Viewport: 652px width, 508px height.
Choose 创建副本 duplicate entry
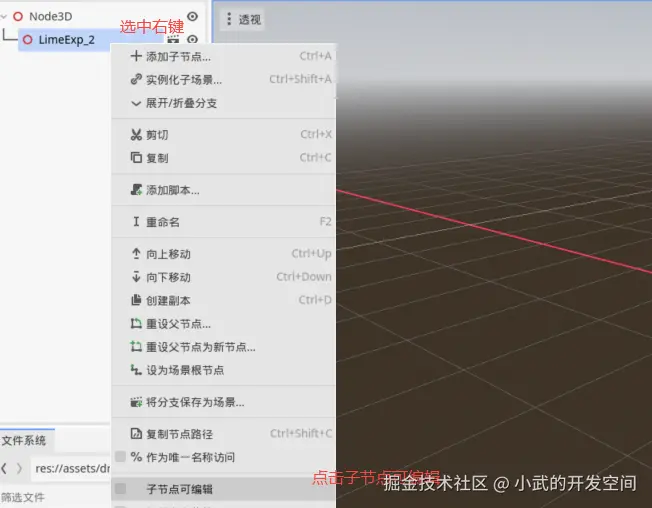(x=223, y=301)
